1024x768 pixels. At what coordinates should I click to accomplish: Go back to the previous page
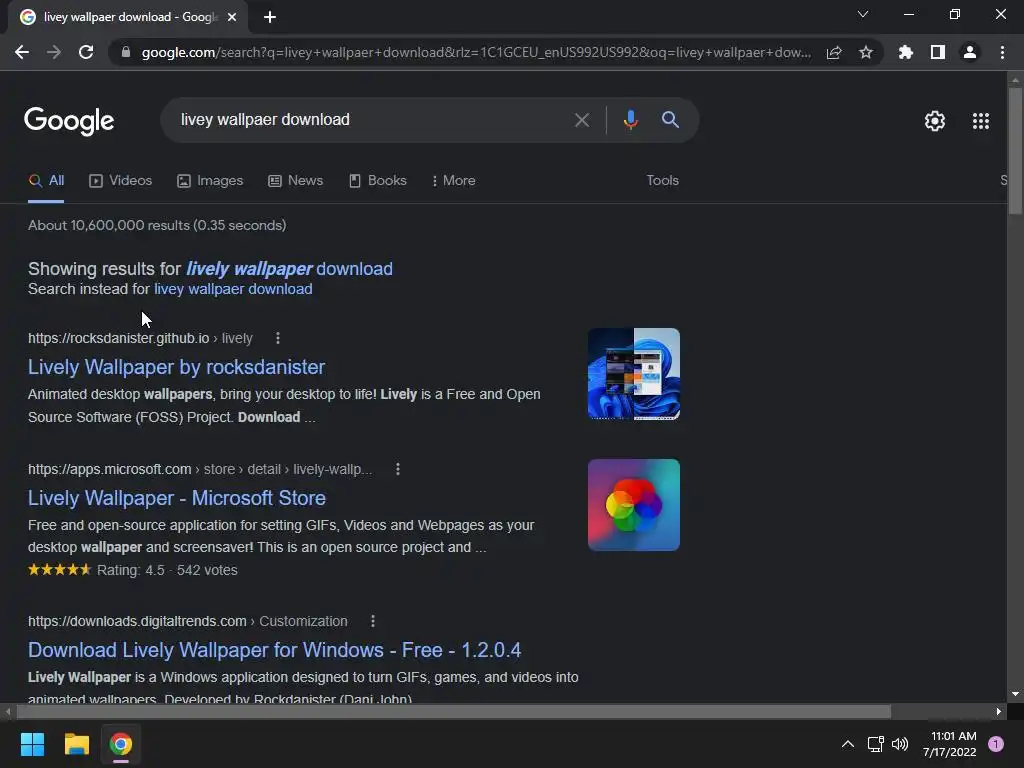click(22, 52)
